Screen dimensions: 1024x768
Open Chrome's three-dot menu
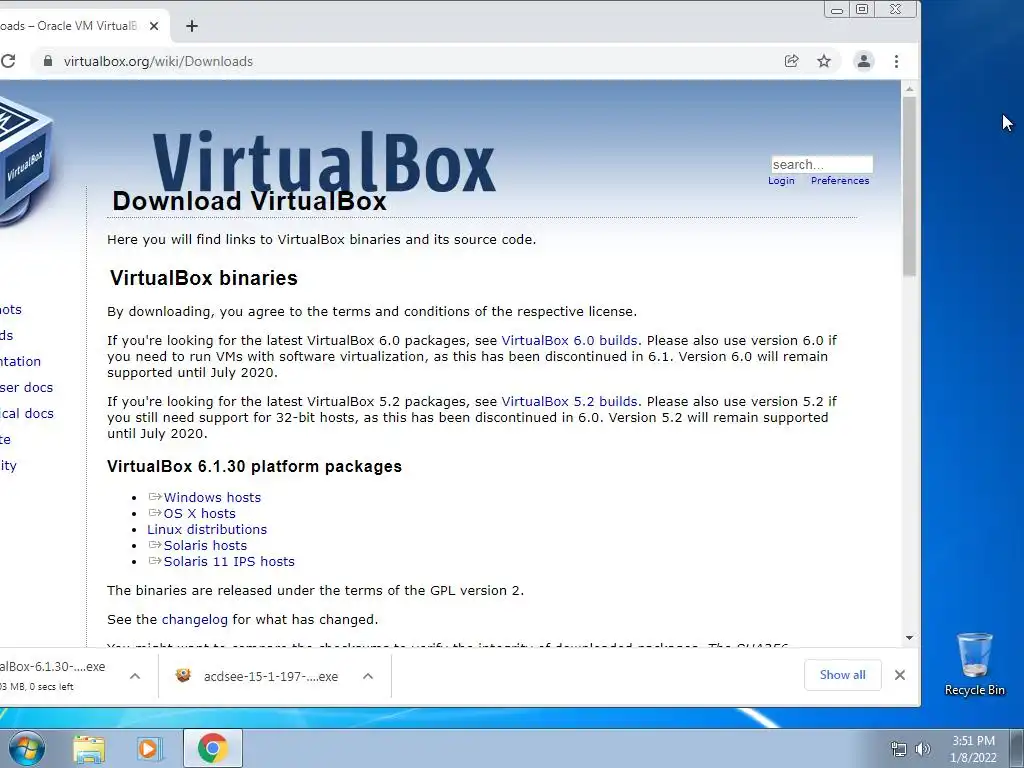click(896, 61)
